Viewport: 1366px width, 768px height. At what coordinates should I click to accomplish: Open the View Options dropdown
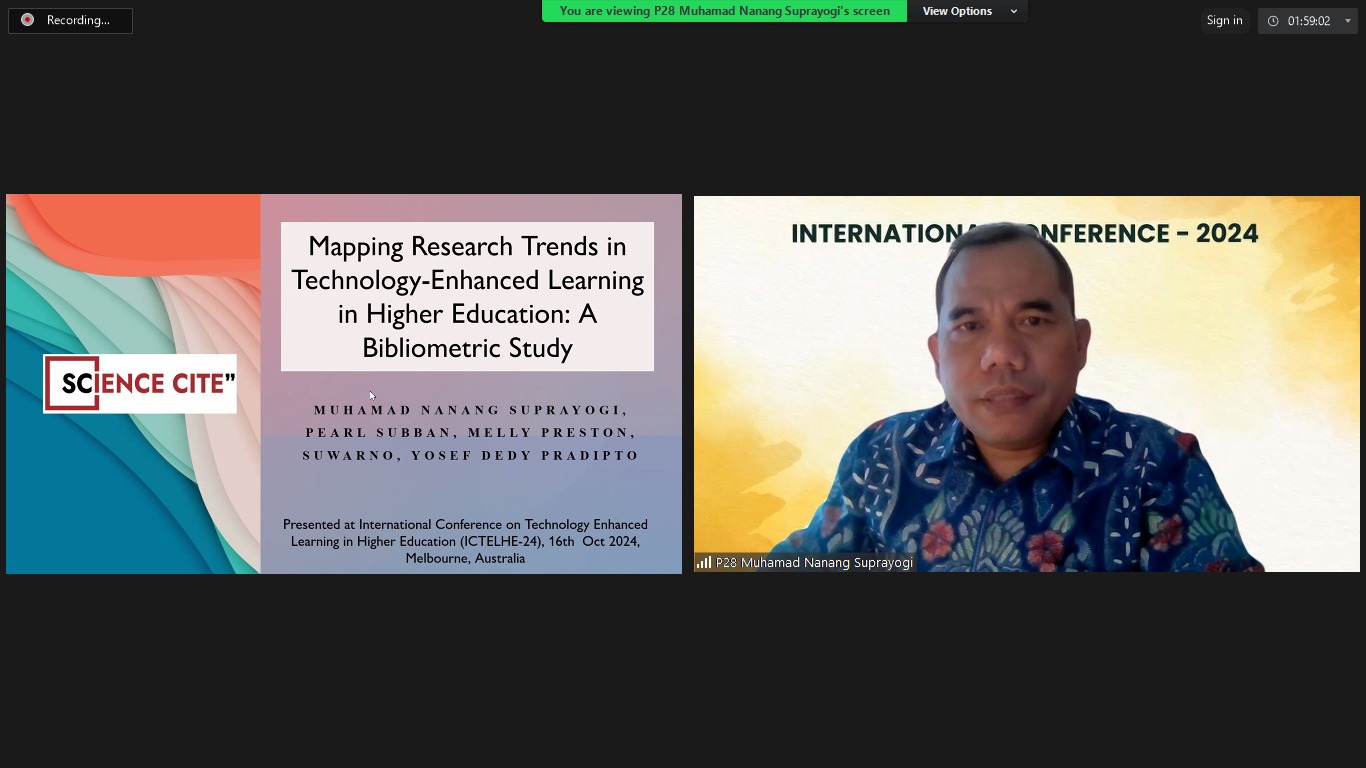[x=968, y=11]
